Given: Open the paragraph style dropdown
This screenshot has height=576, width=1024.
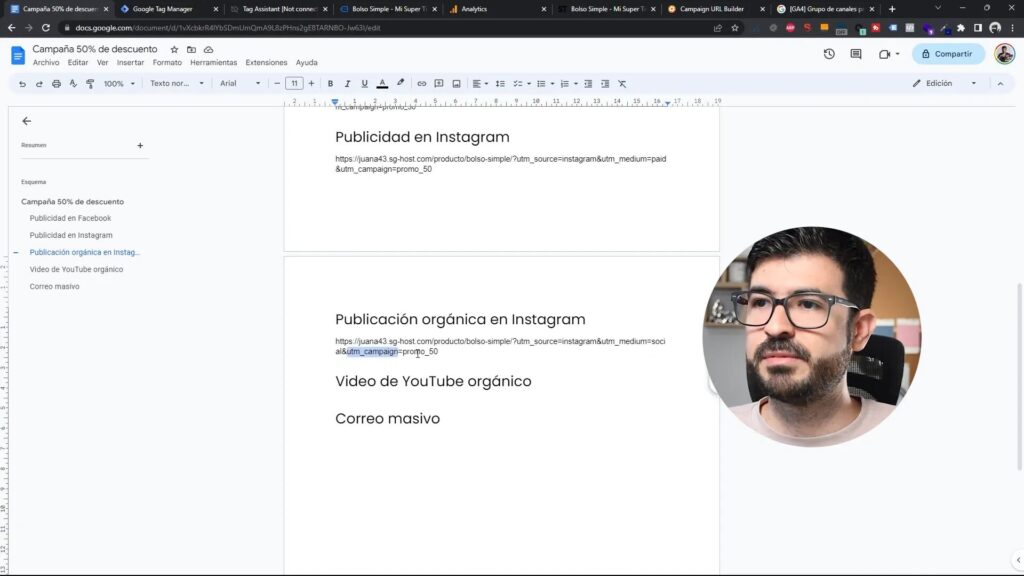Looking at the screenshot, I should (x=176, y=84).
